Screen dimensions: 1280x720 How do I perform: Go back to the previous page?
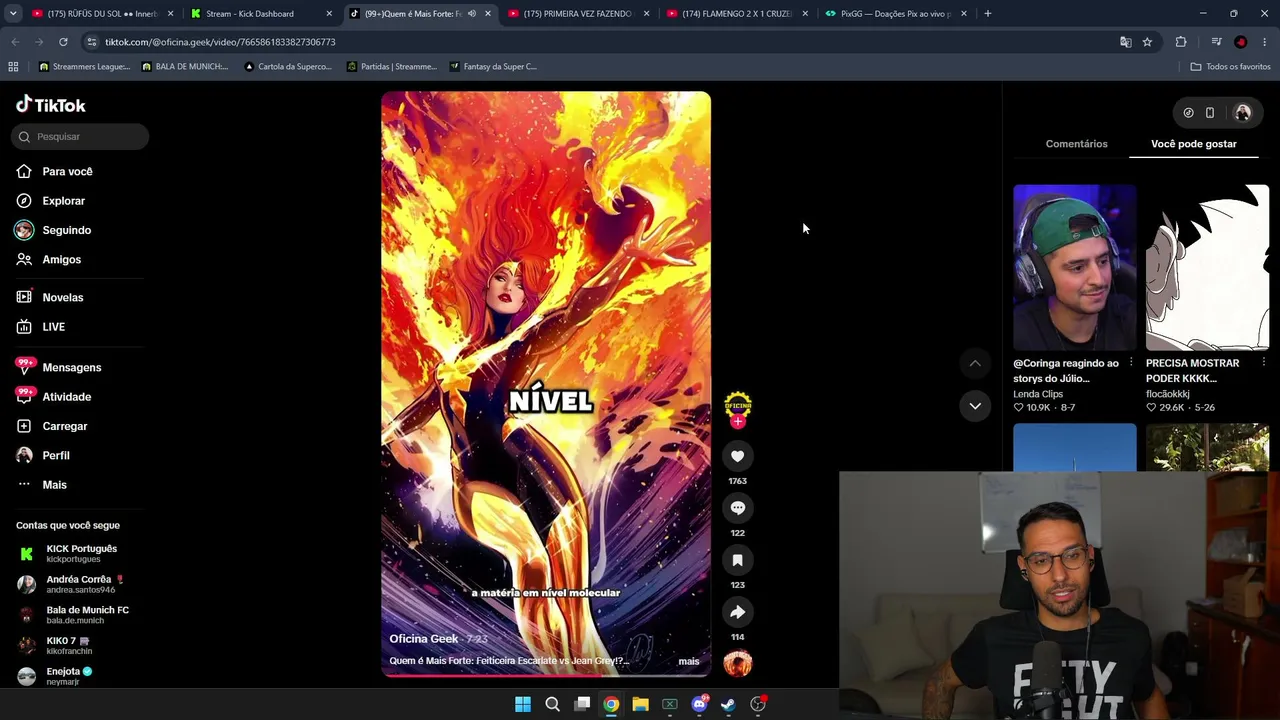(15, 42)
